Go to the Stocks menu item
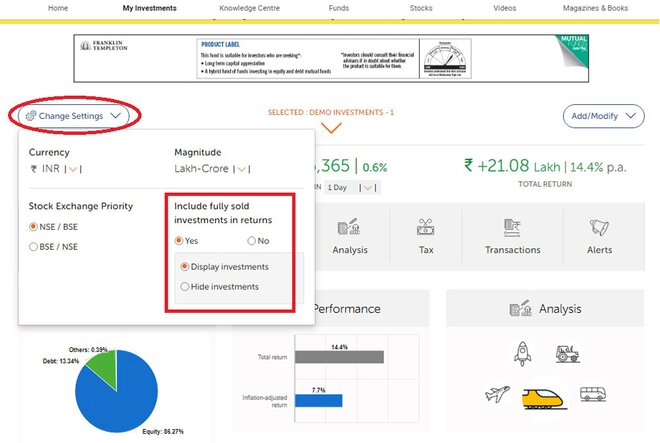This screenshot has height=443, width=660. click(422, 8)
